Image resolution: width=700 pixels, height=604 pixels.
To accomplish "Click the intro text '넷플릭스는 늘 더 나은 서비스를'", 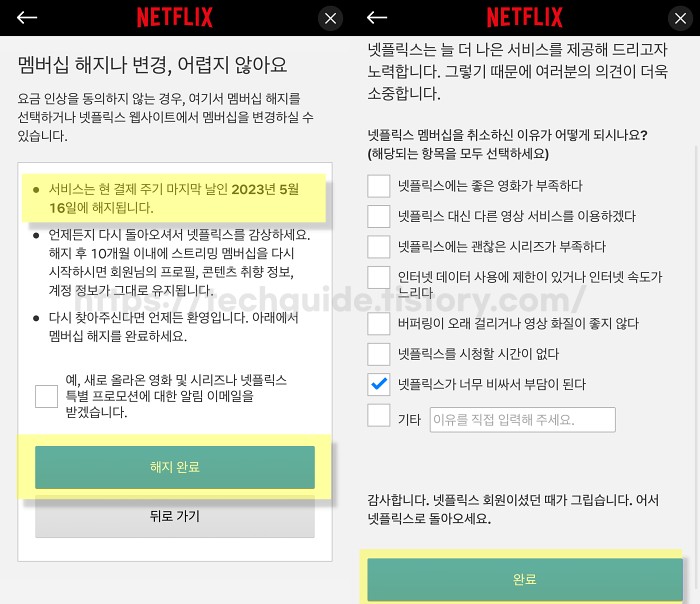I will (x=517, y=71).
